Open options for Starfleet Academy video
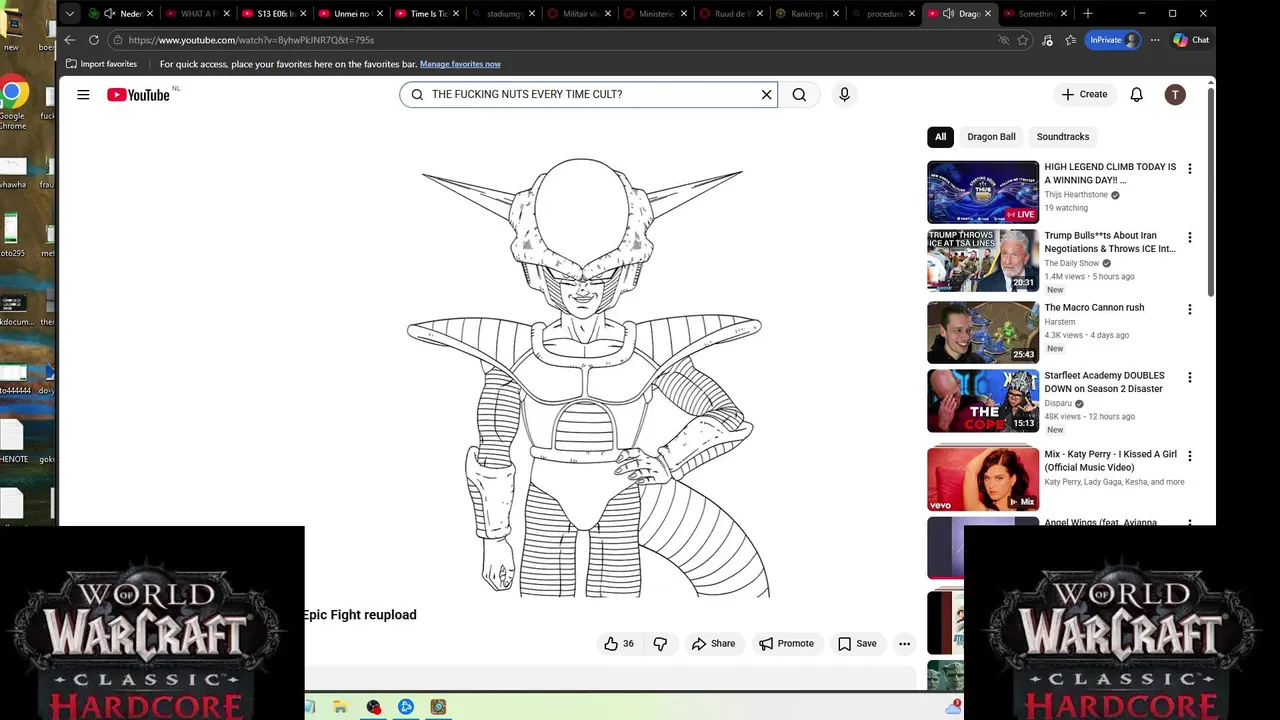 point(1189,378)
